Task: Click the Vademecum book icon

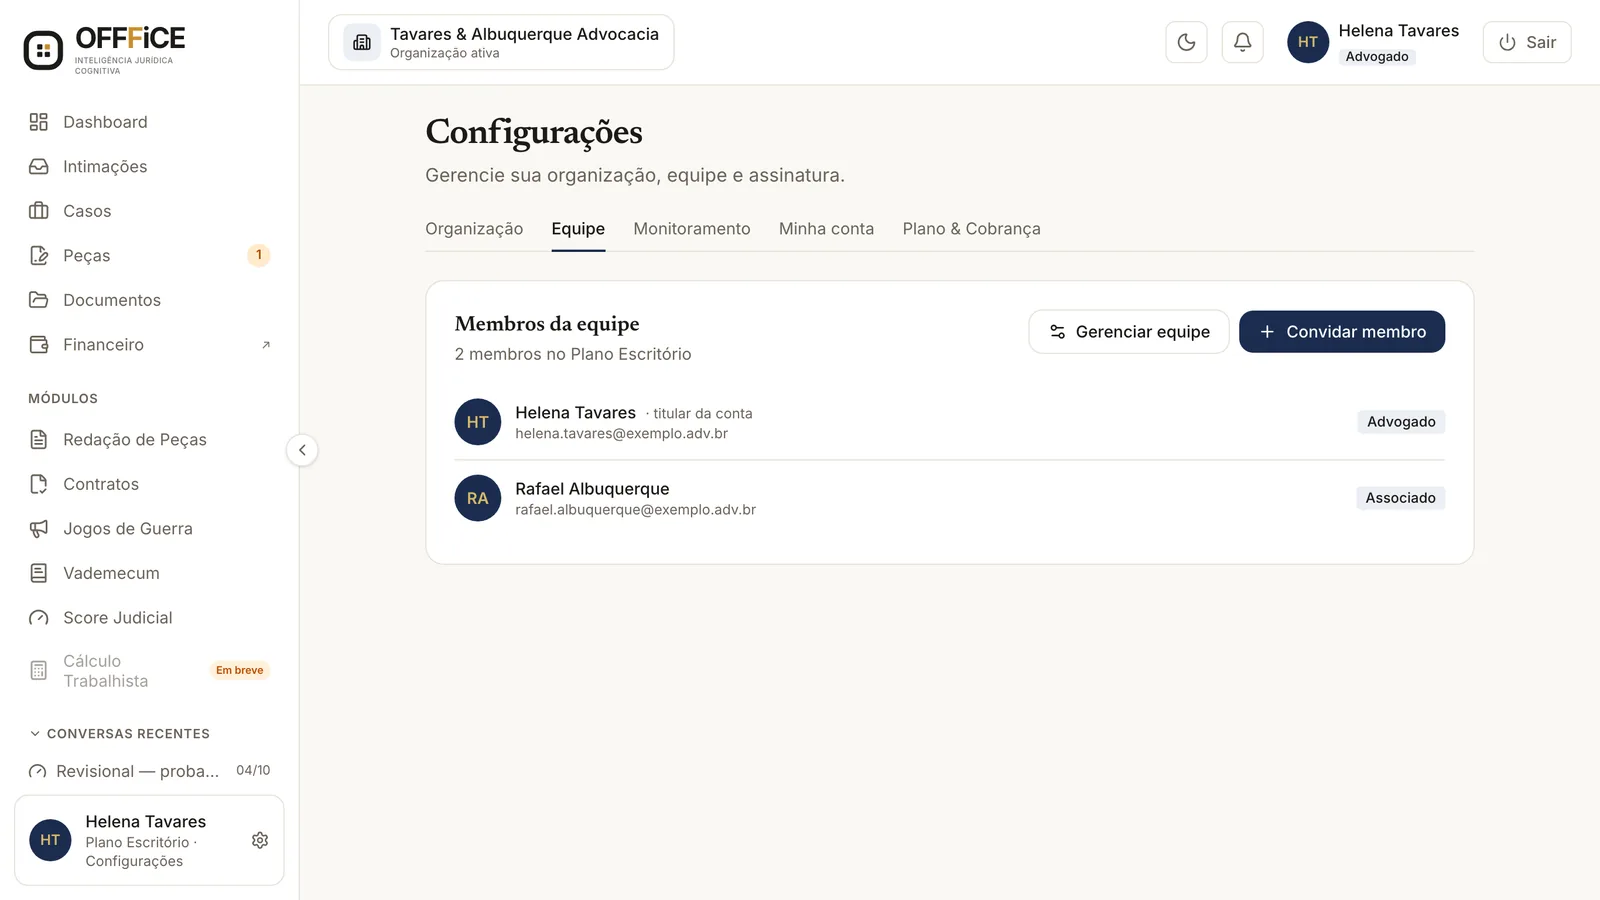Action: click(x=39, y=573)
